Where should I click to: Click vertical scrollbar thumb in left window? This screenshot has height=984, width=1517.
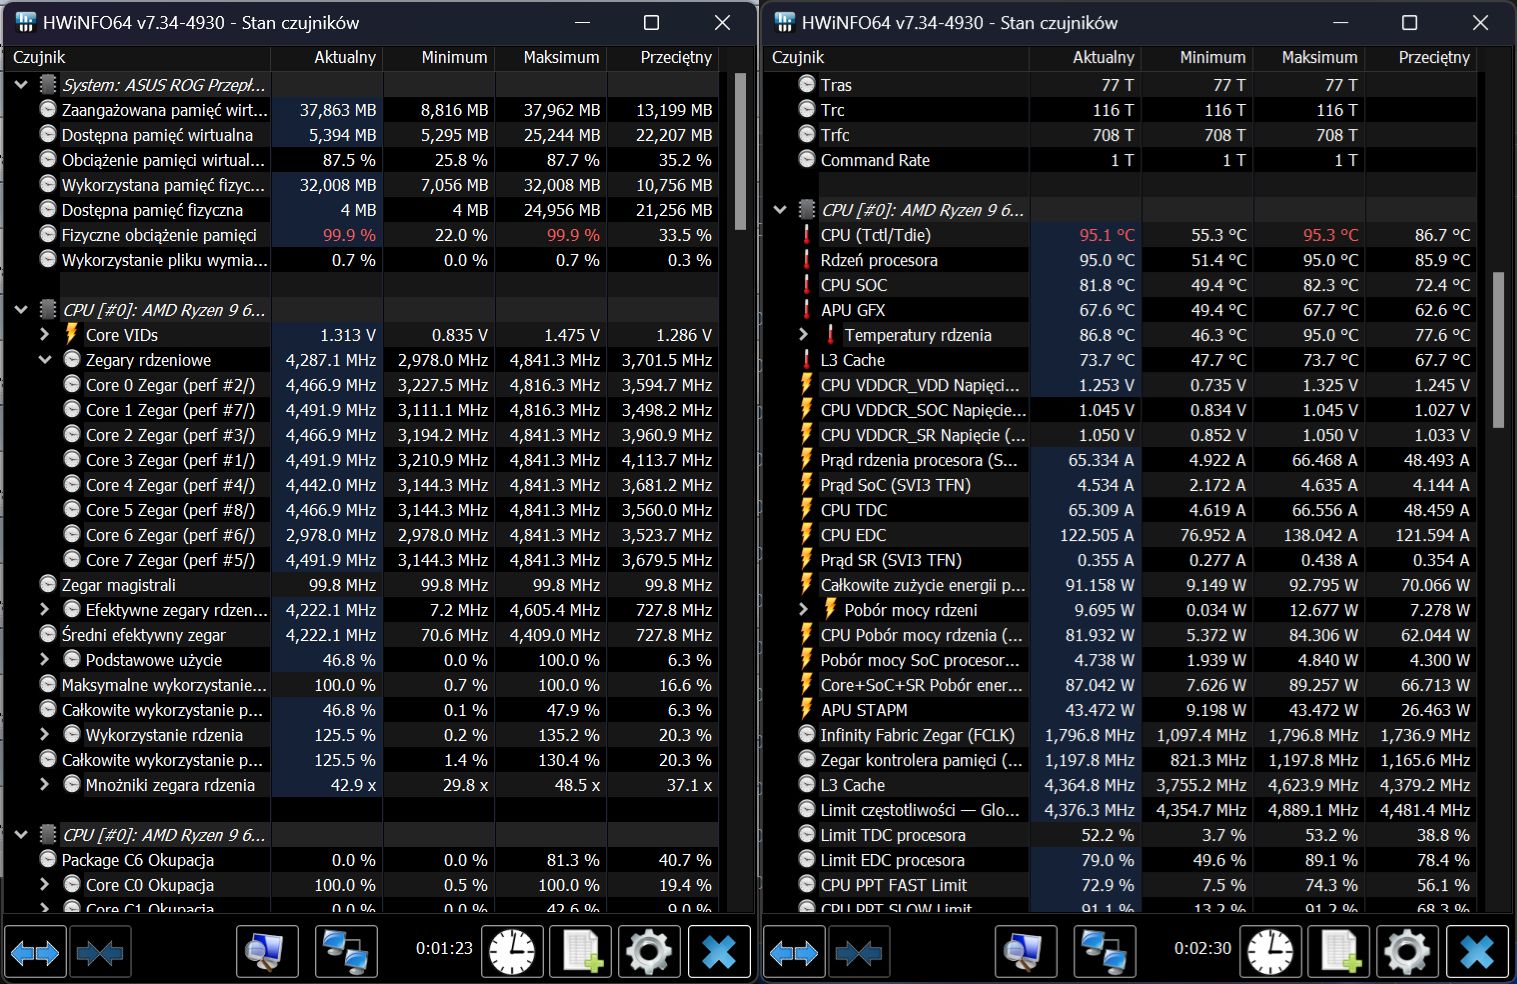740,152
